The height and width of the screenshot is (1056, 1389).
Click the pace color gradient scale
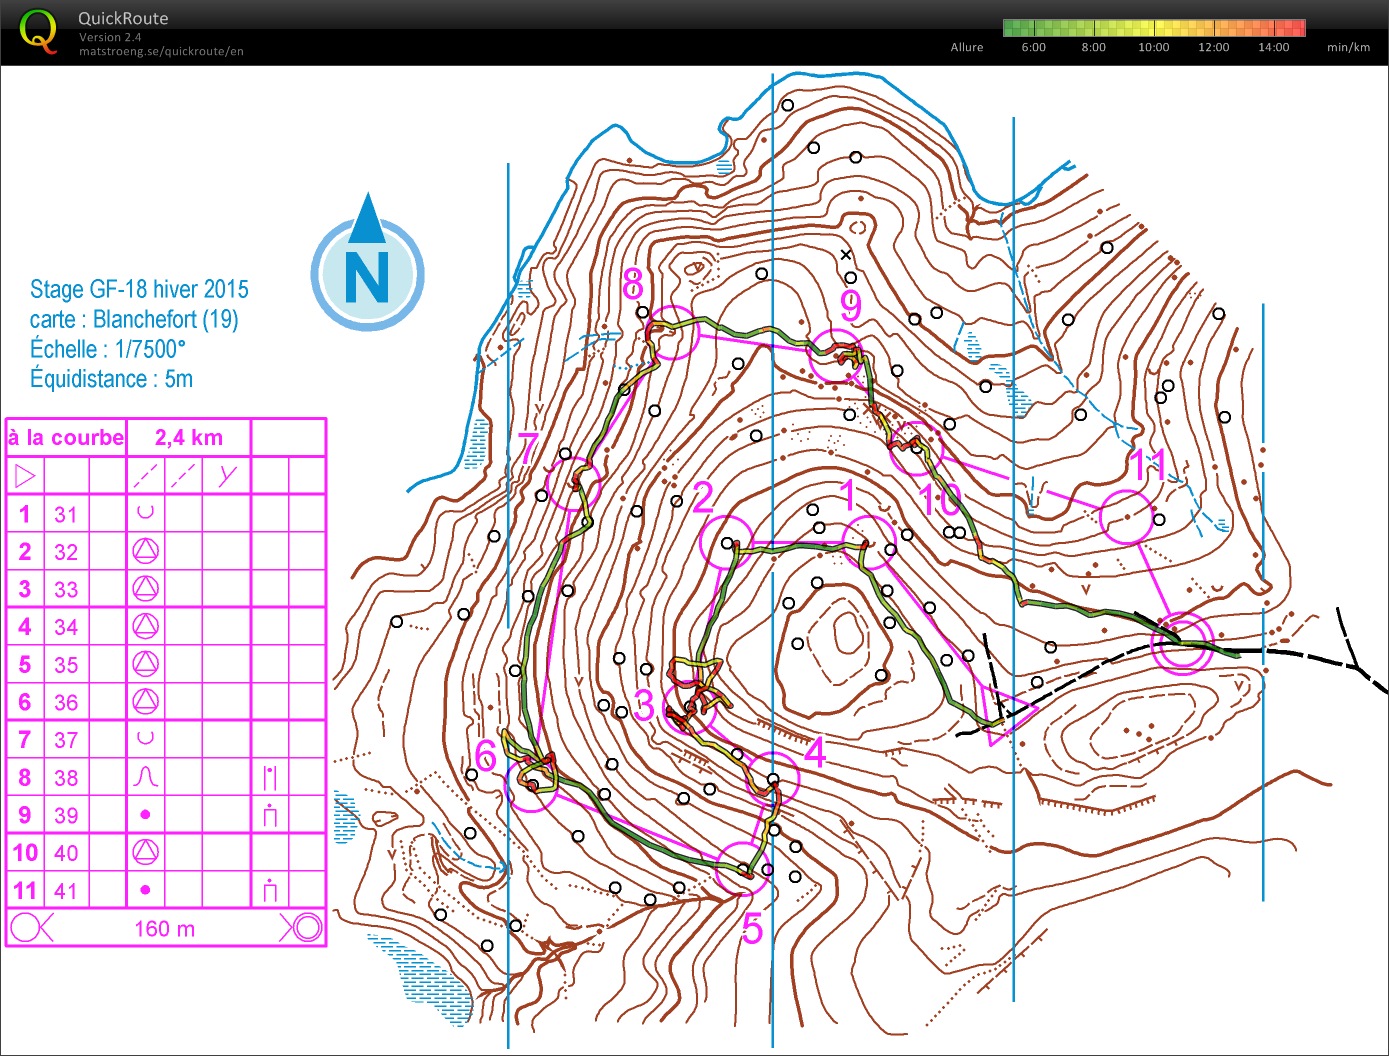click(x=1154, y=28)
